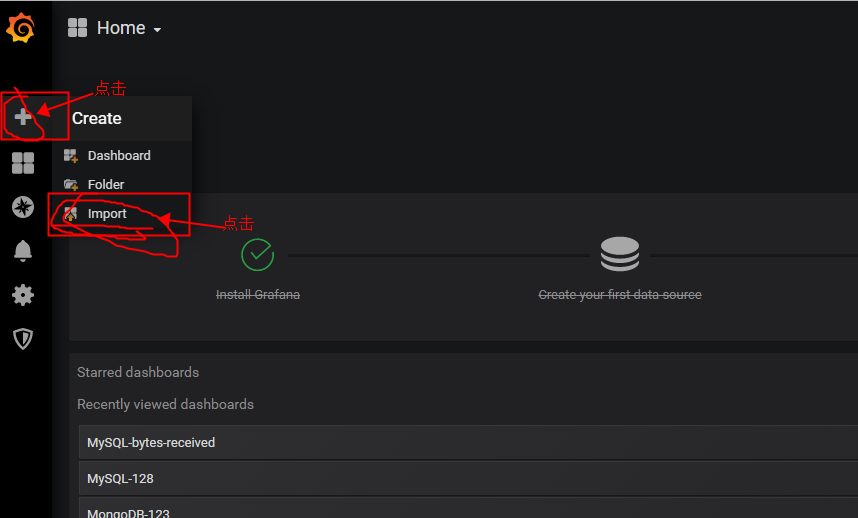Viewport: 858px width, 518px height.
Task: Open the Create plus icon in sidebar
Action: [x=23, y=117]
